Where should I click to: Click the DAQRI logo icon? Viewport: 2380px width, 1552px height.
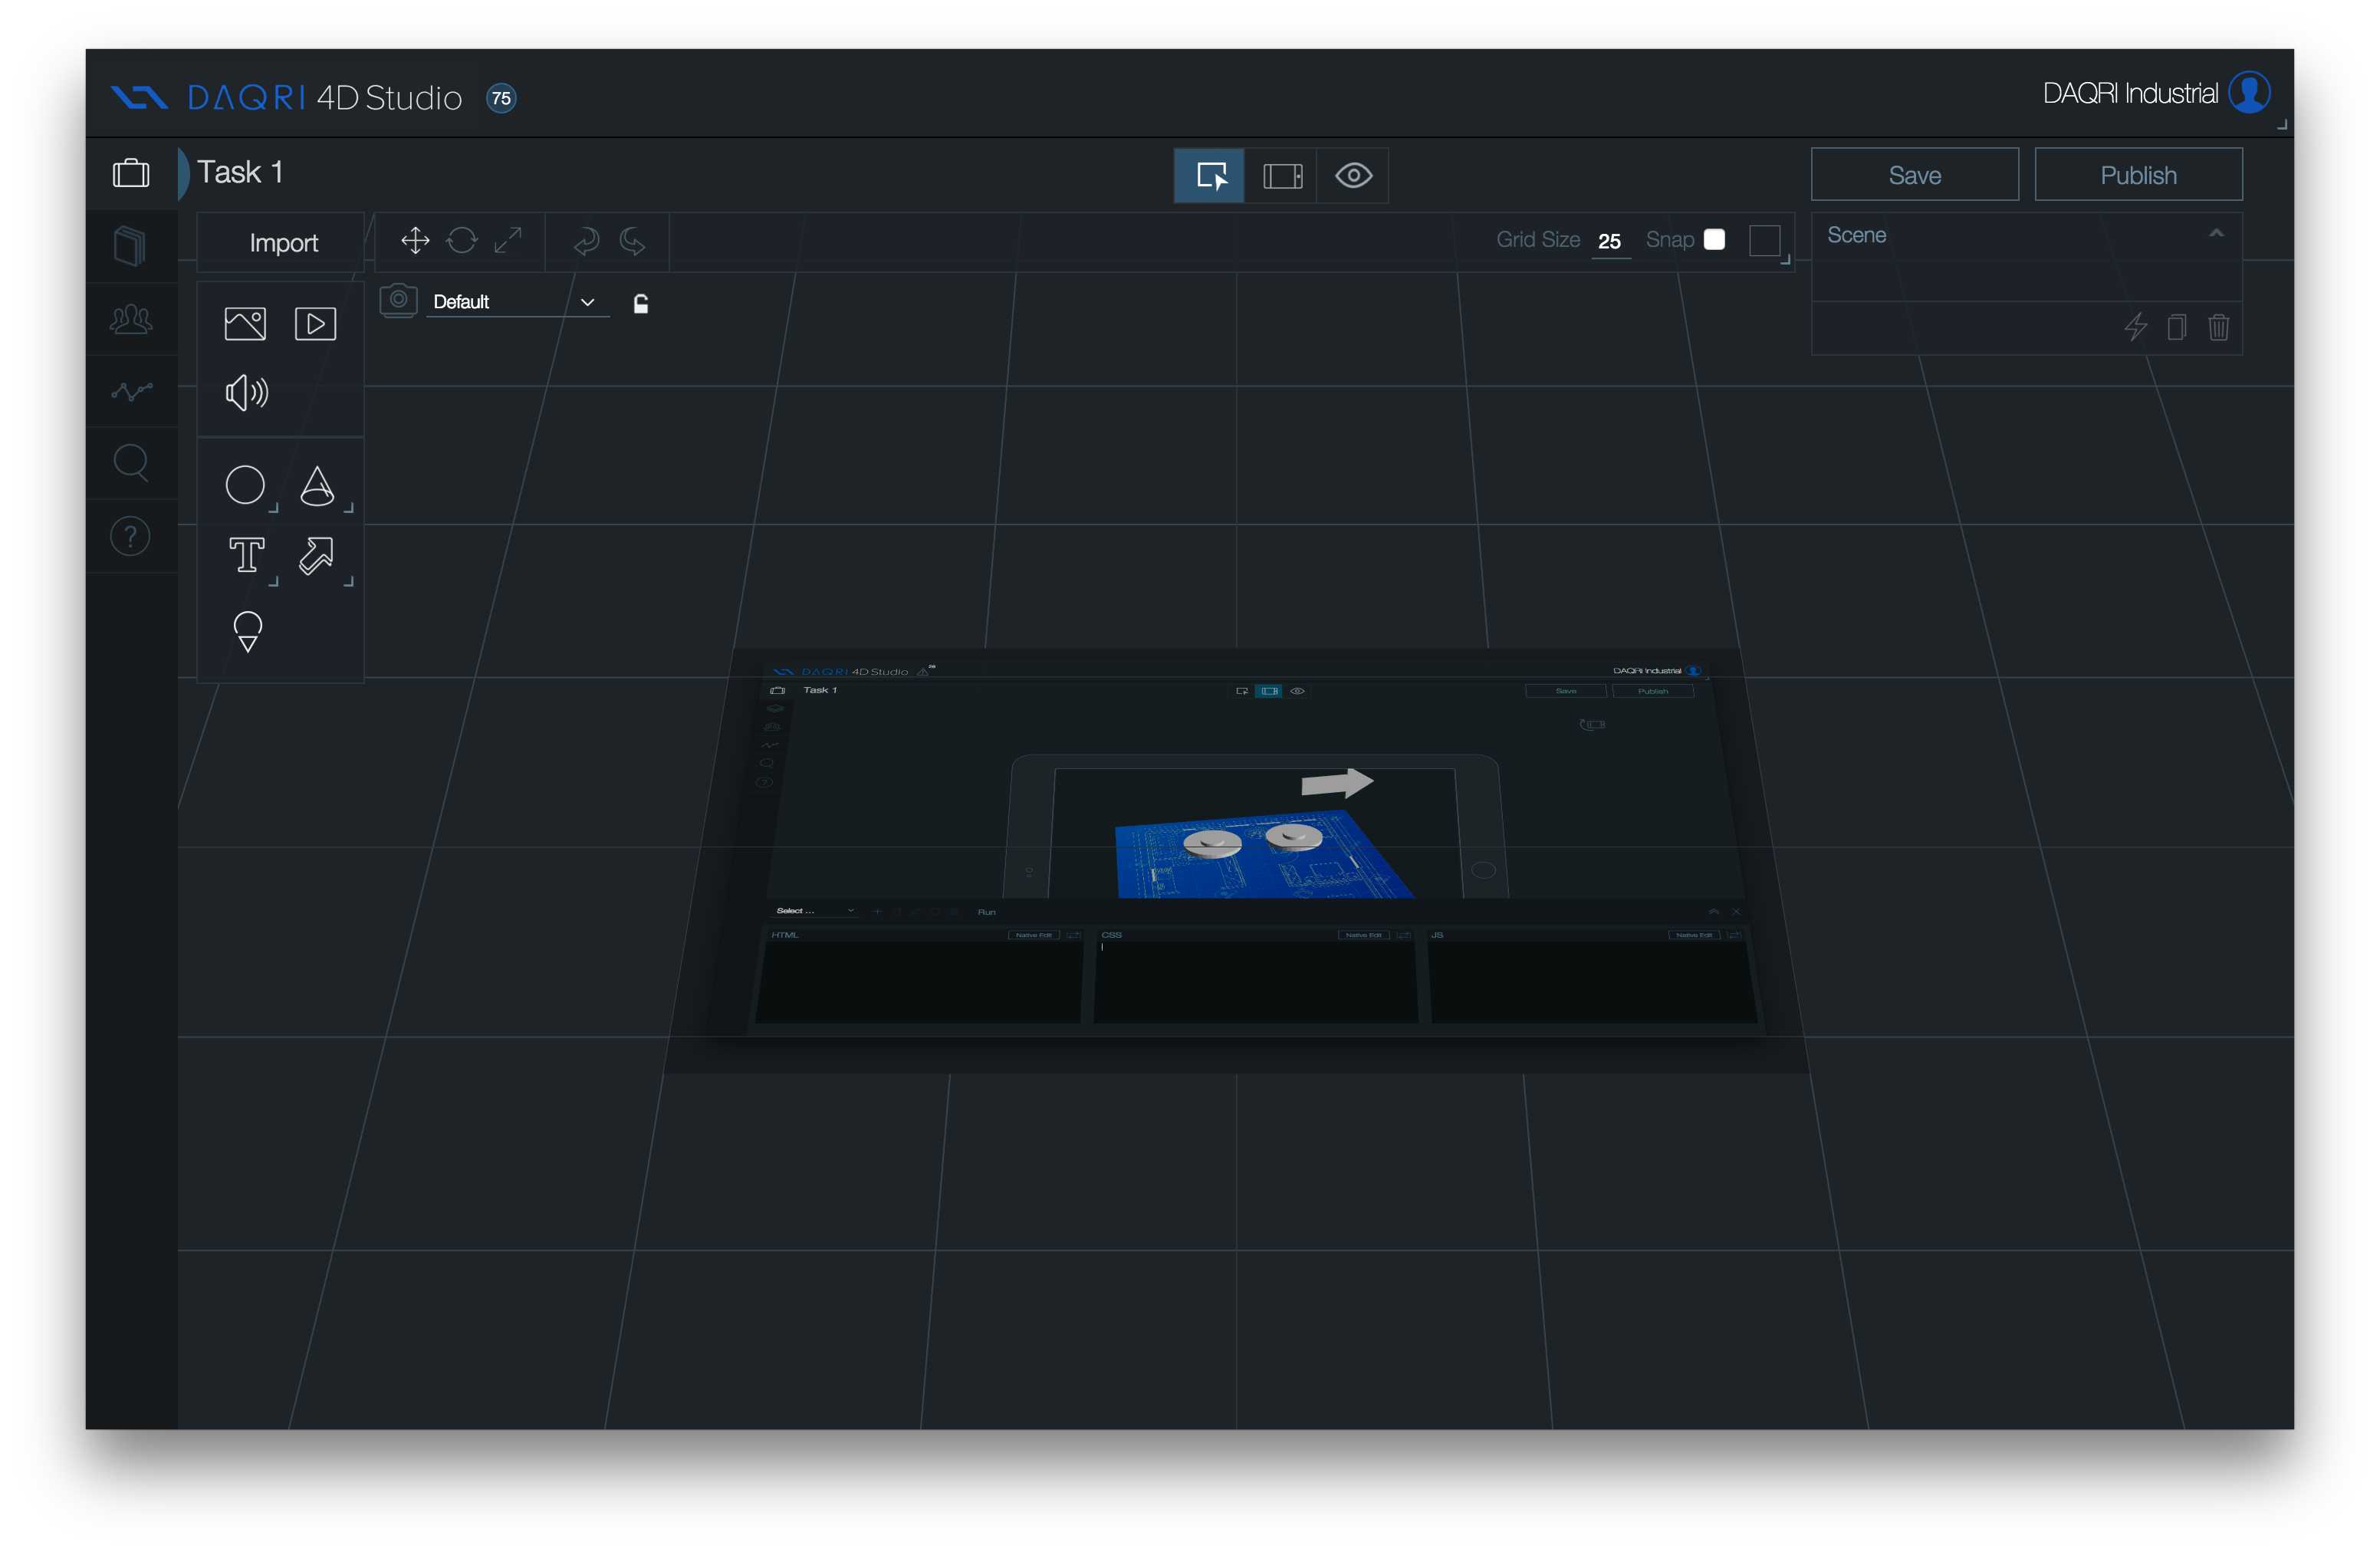(x=139, y=97)
